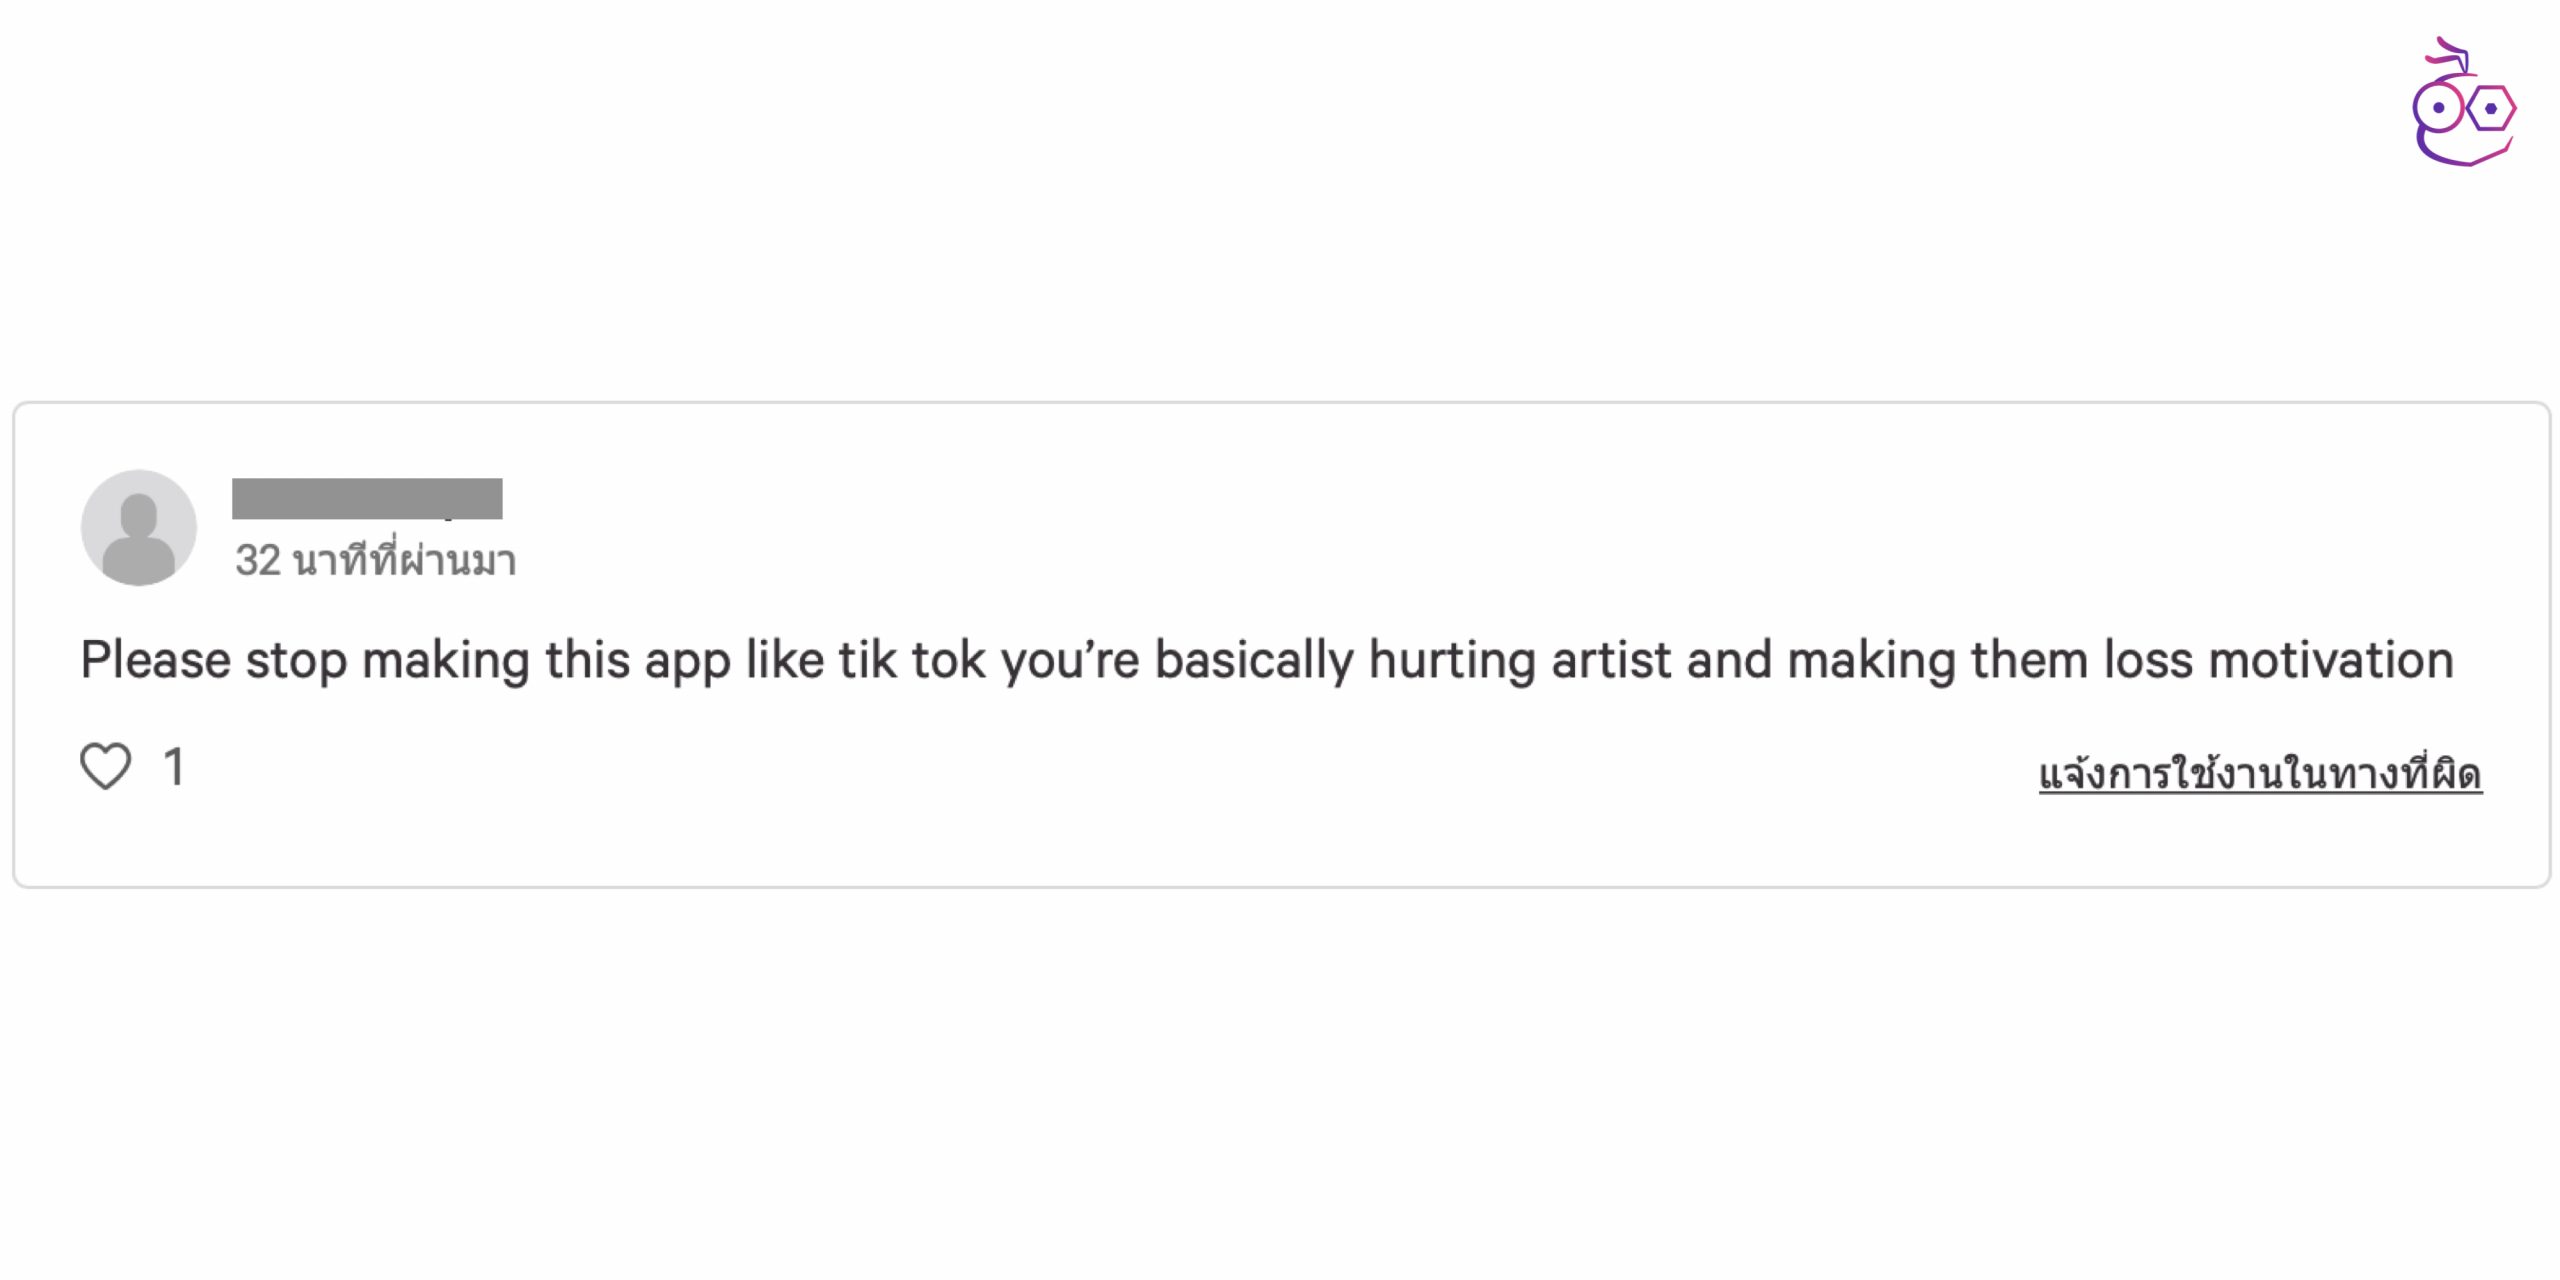
Task: Click the number 32 in the timestamp
Action: [x=258, y=560]
